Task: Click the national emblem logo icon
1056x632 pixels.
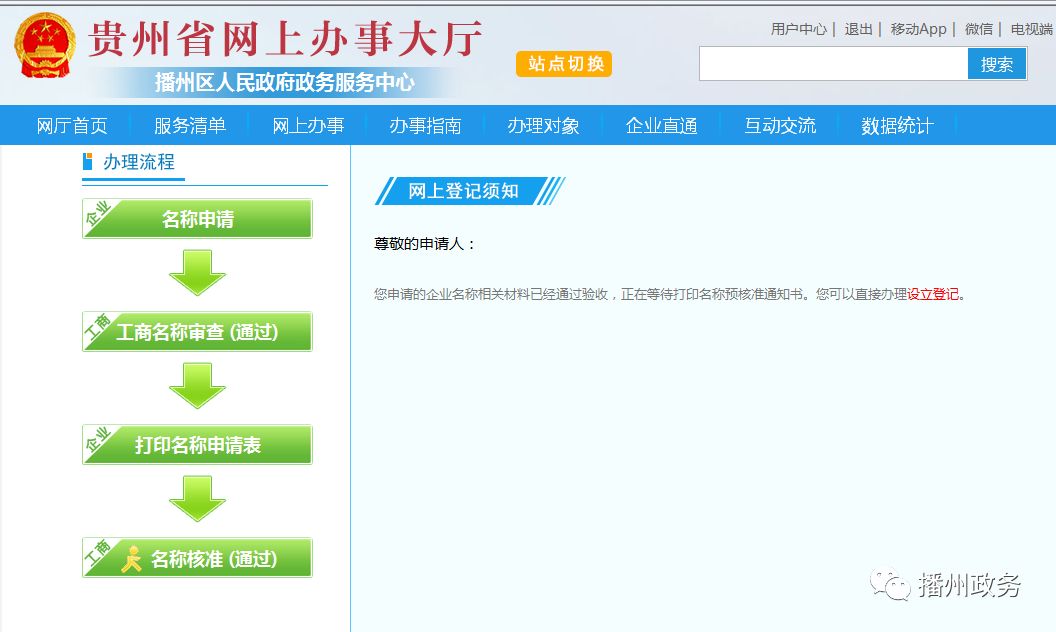Action: point(45,46)
